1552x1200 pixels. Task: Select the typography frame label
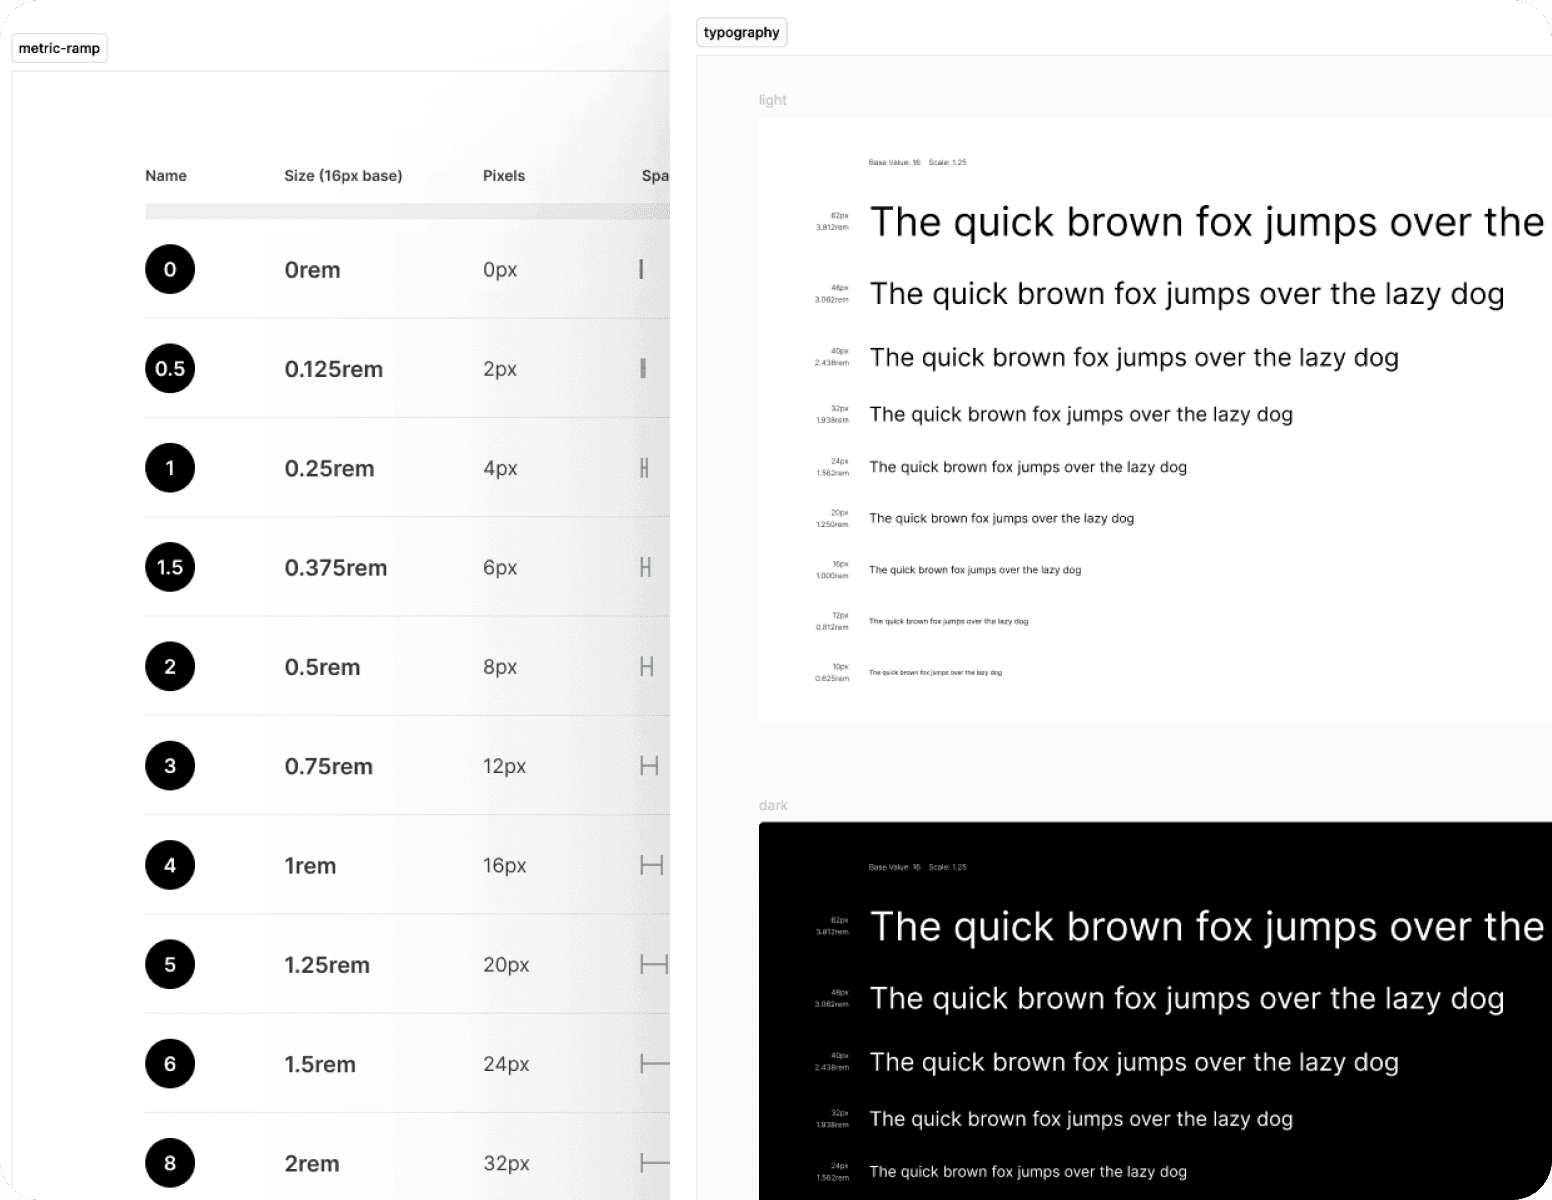pyautogui.click(x=741, y=33)
